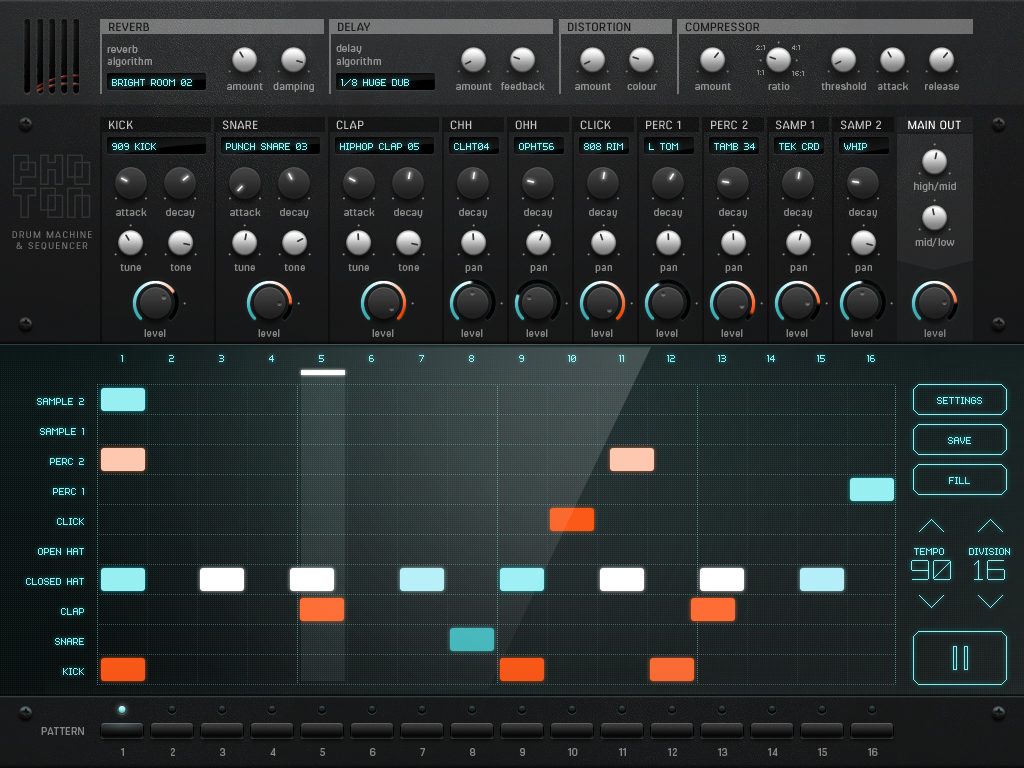
Task: Click the compressor attack knob
Action: [x=892, y=60]
